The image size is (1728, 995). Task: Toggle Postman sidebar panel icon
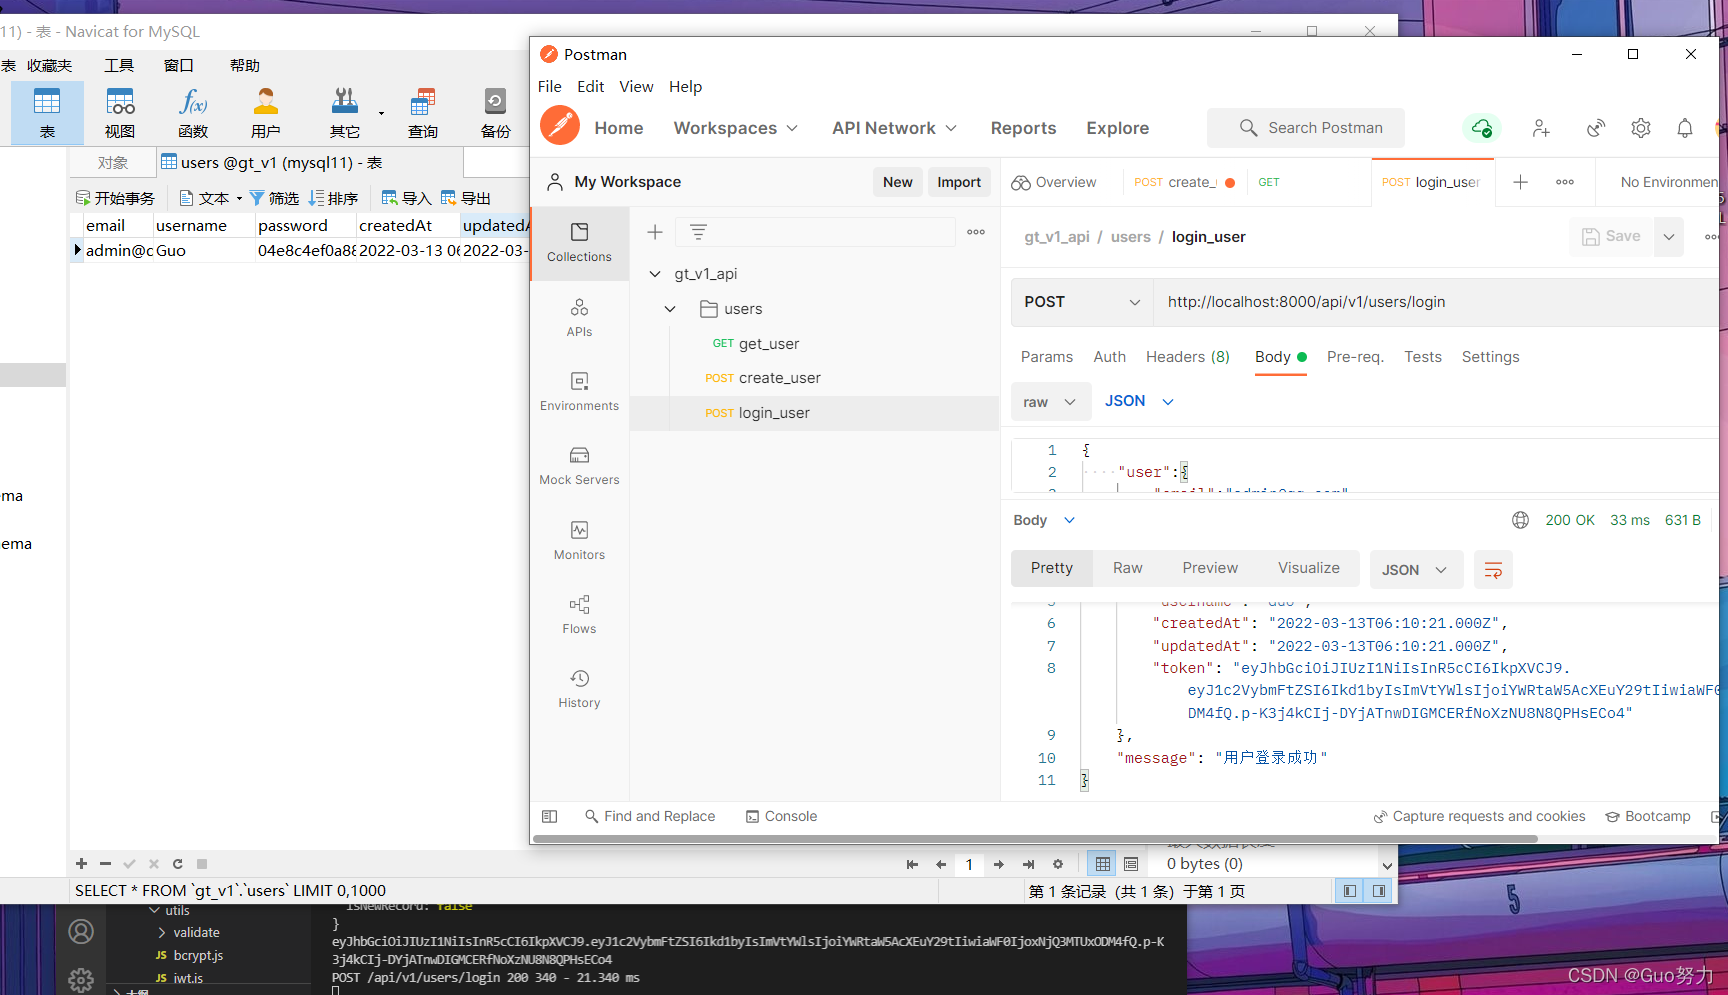549,816
